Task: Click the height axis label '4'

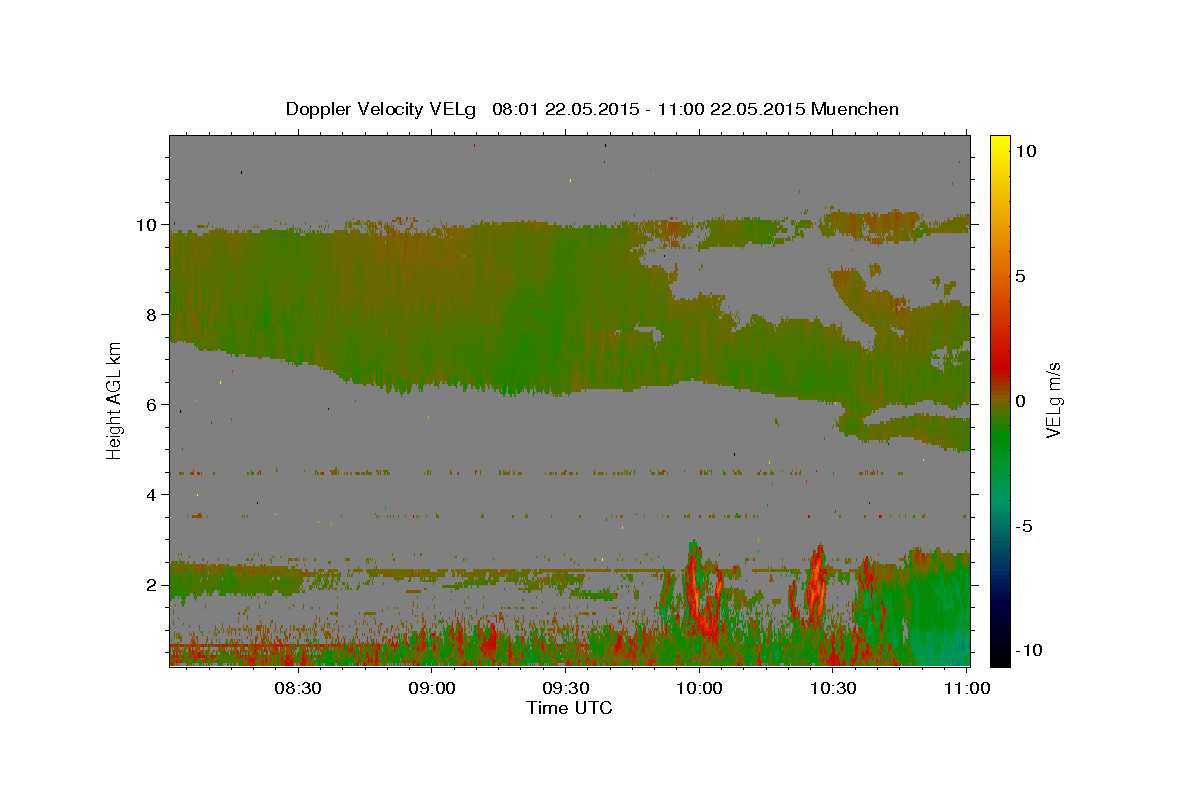Action: tap(152, 495)
